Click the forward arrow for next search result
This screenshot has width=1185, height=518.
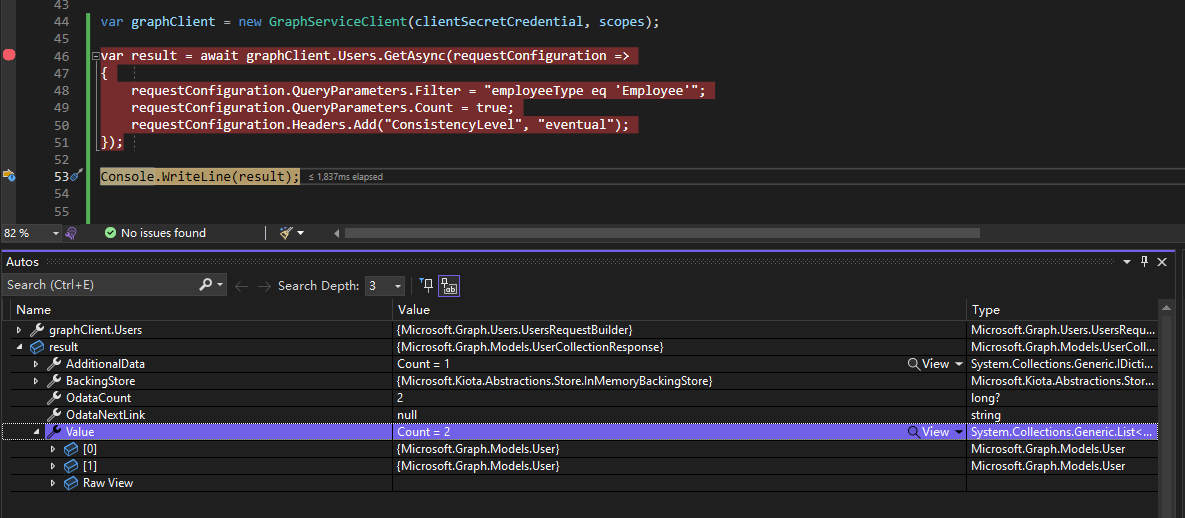[x=264, y=286]
